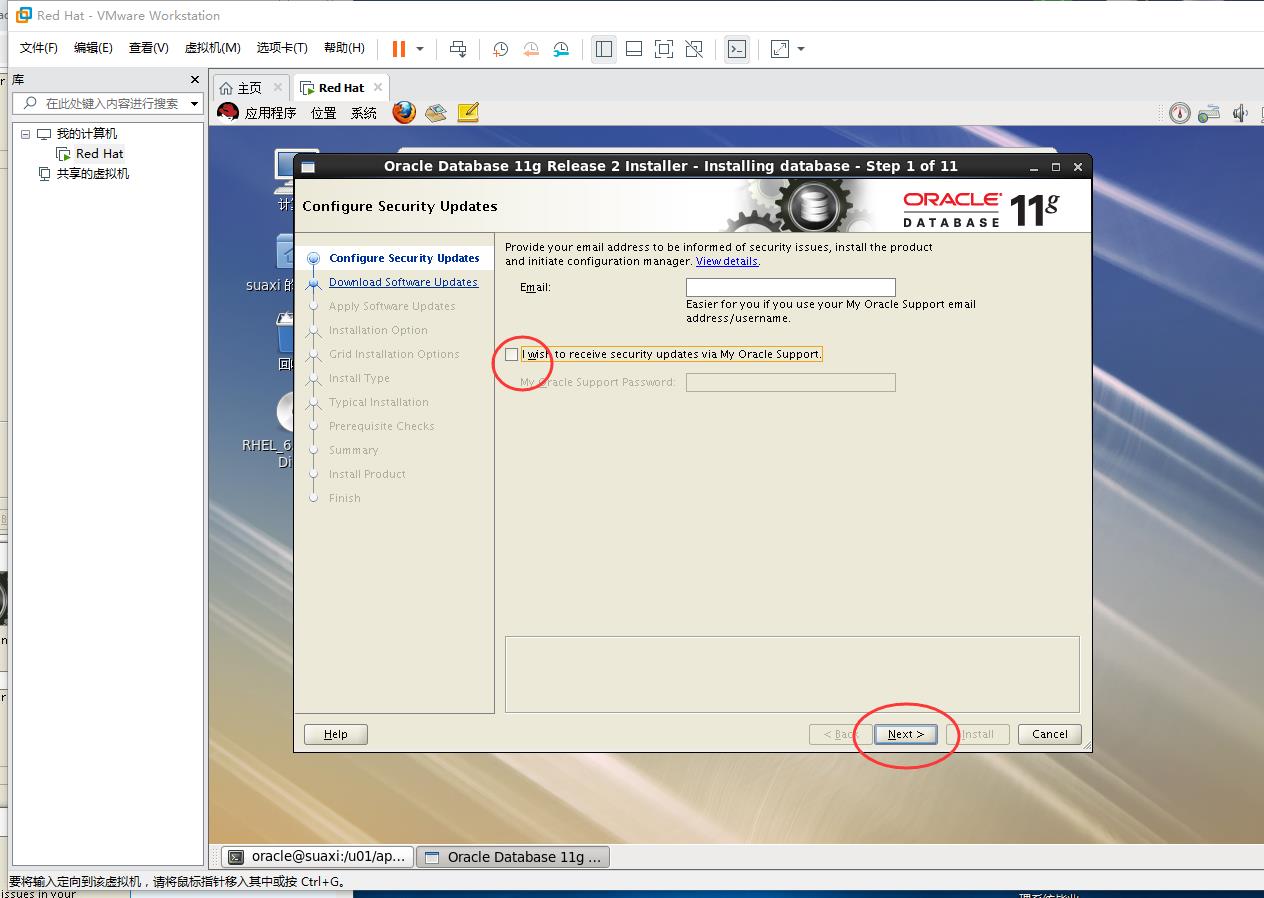Select 共享的虚拟机 in the library tree
The width and height of the screenshot is (1264, 898).
coord(92,173)
